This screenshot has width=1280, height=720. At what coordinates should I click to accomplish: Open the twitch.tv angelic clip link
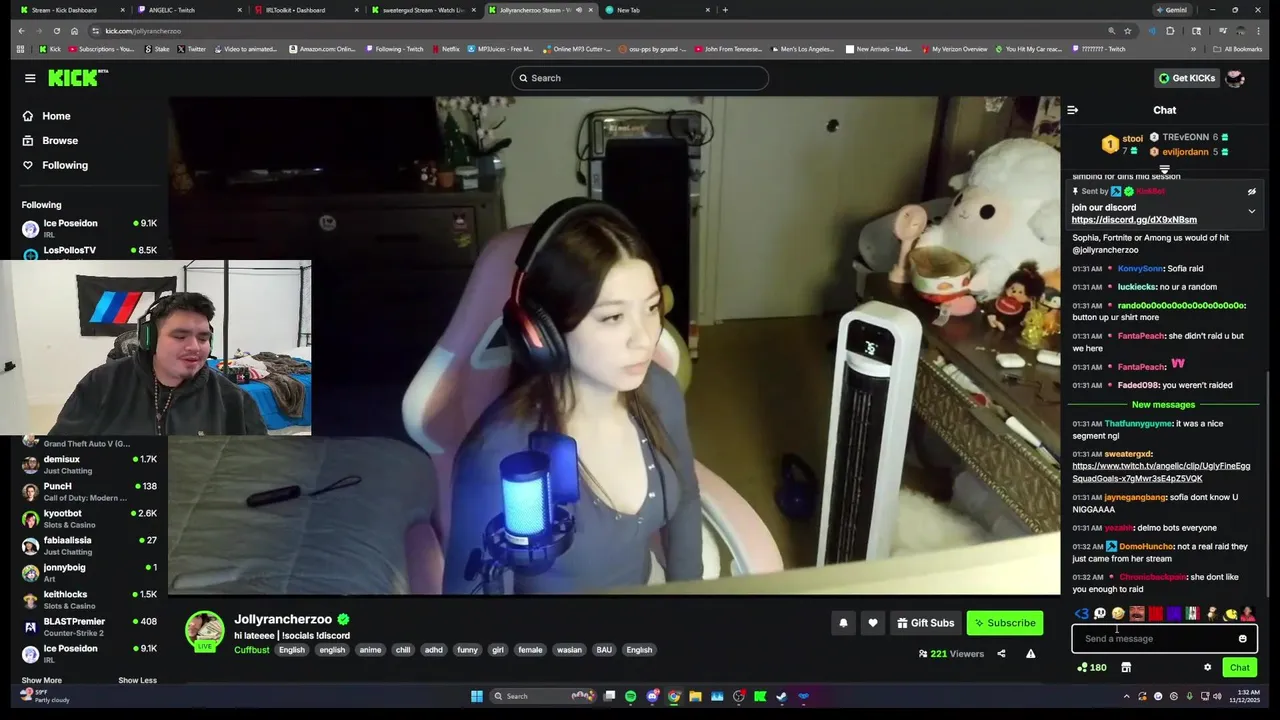[1161, 472]
